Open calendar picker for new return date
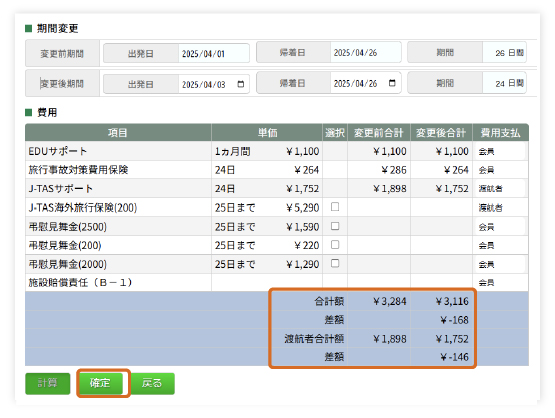 pyautogui.click(x=392, y=83)
